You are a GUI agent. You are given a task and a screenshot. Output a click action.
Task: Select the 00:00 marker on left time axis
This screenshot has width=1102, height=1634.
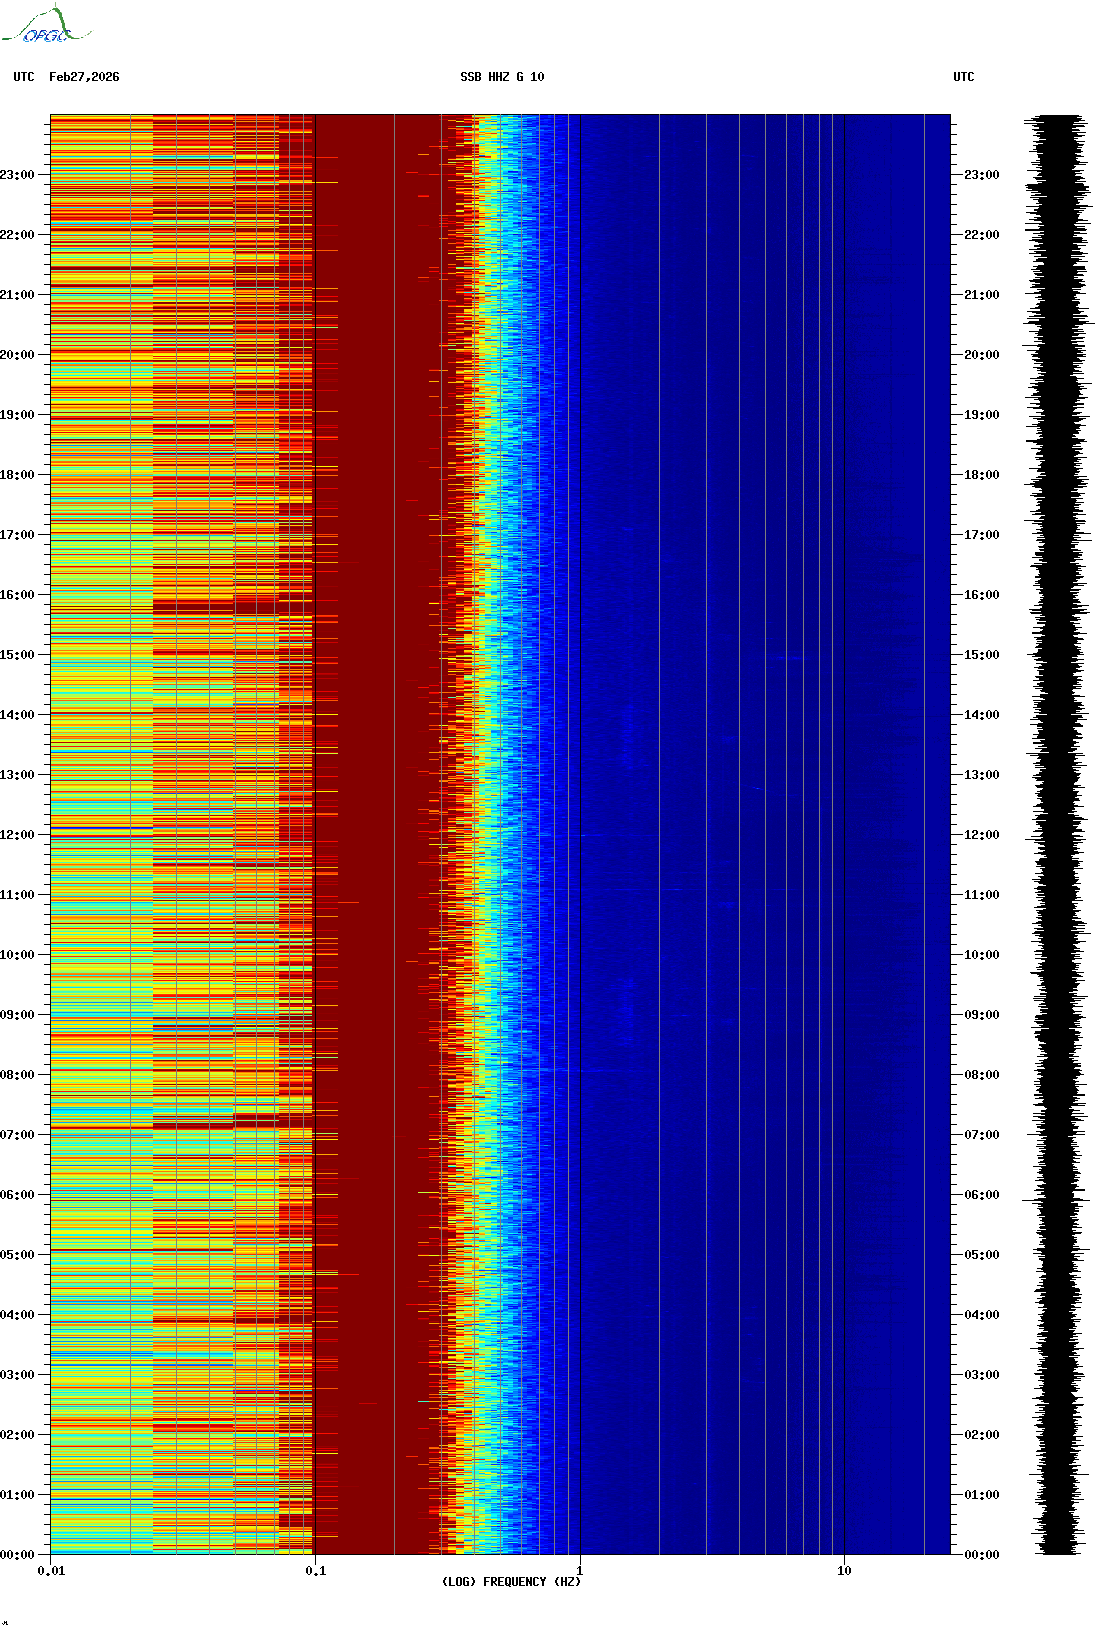18,1555
